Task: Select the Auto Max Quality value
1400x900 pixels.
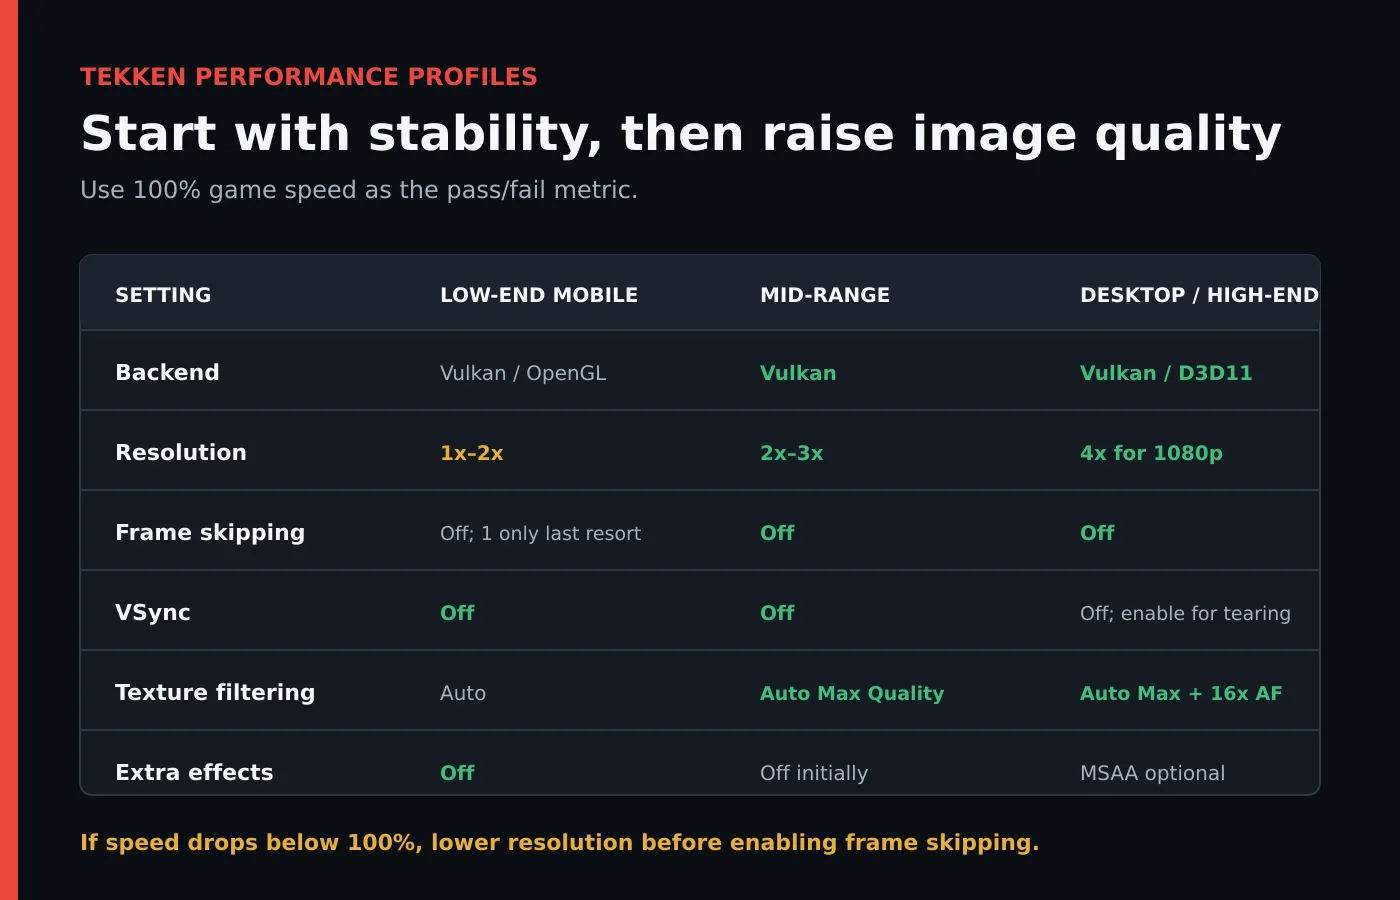Action: click(x=852, y=693)
